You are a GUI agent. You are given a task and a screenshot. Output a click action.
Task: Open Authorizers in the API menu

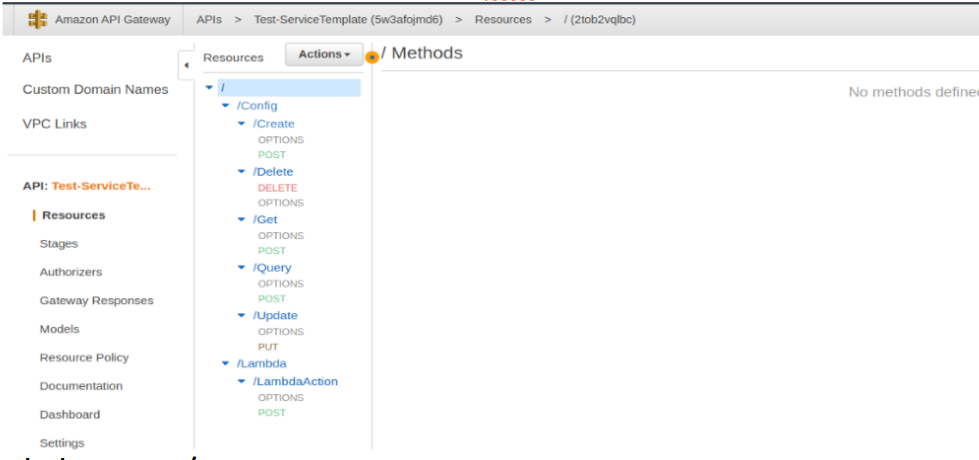point(70,272)
